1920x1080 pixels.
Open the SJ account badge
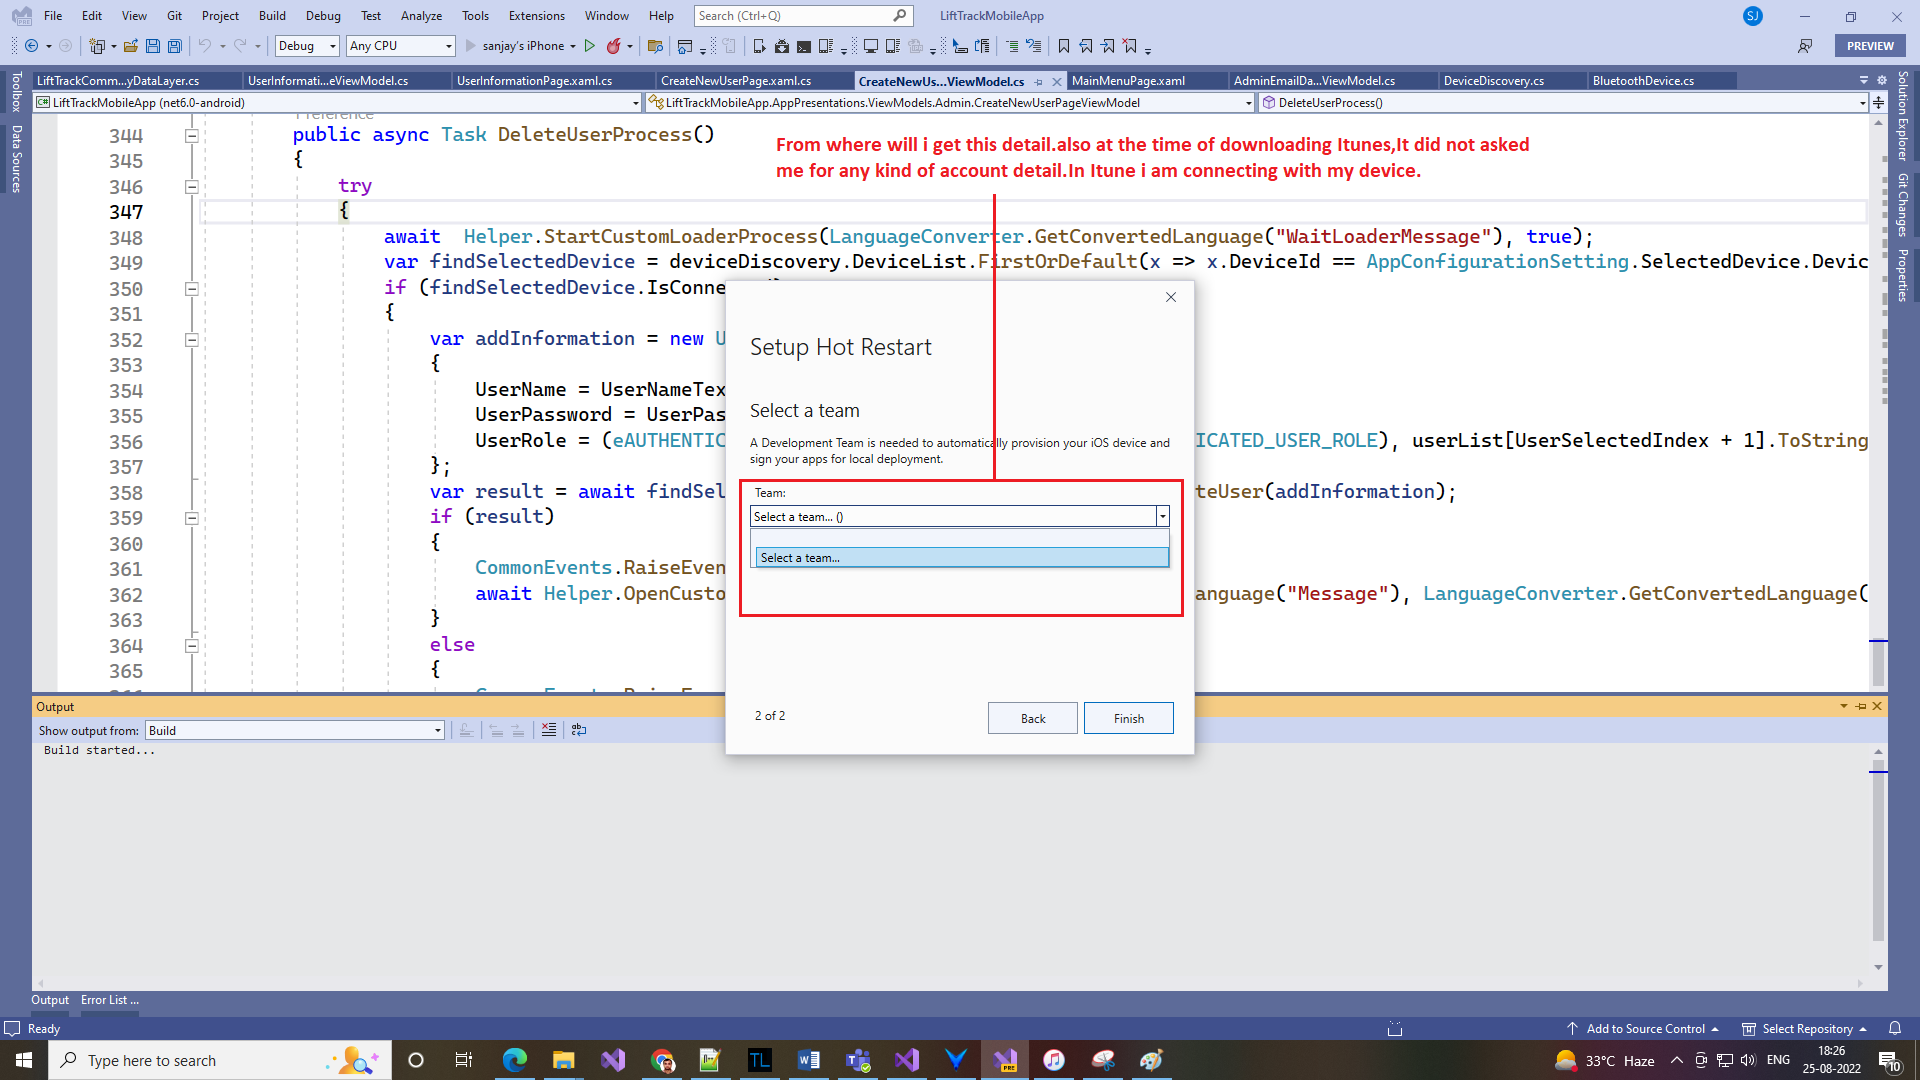coord(1752,16)
